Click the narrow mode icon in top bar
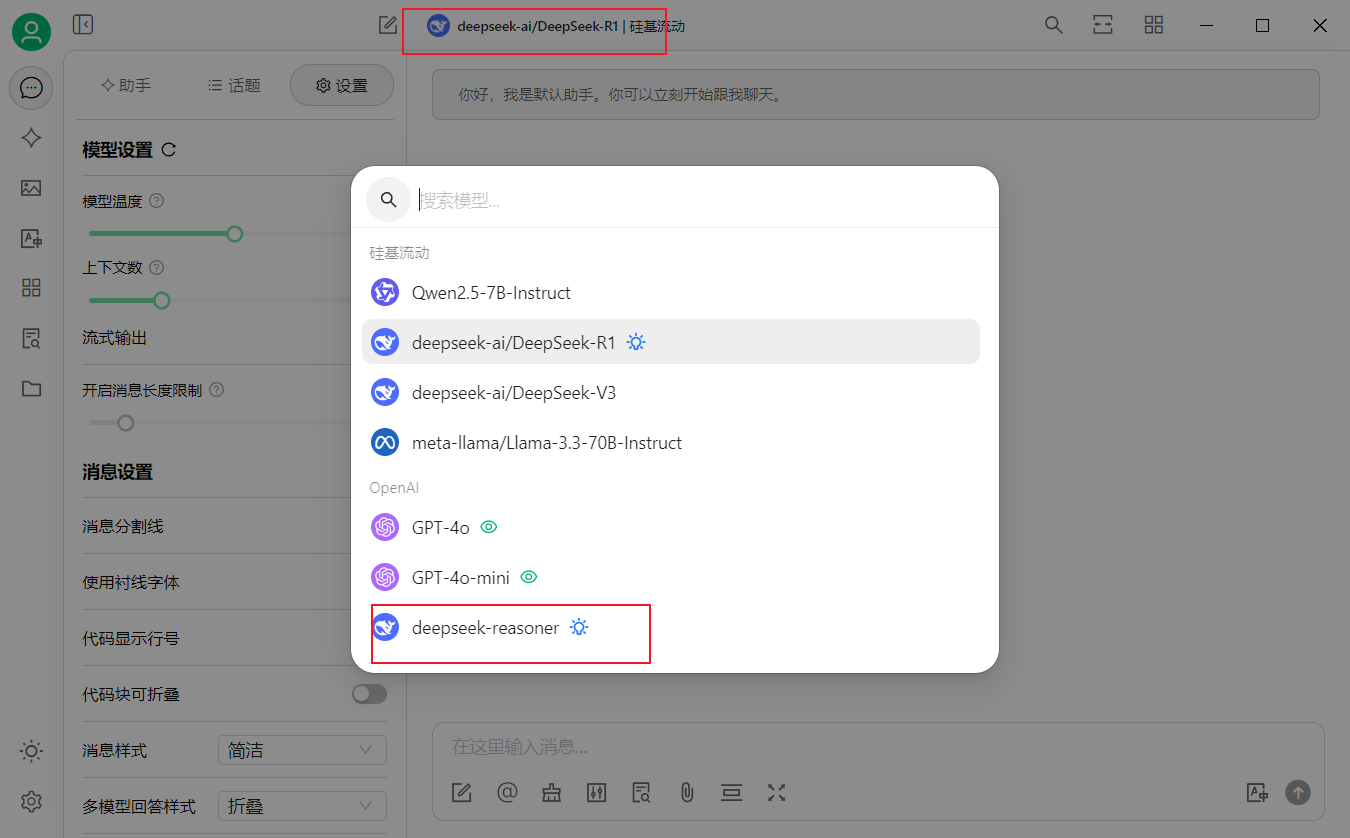The width and height of the screenshot is (1350, 838). 1103,25
